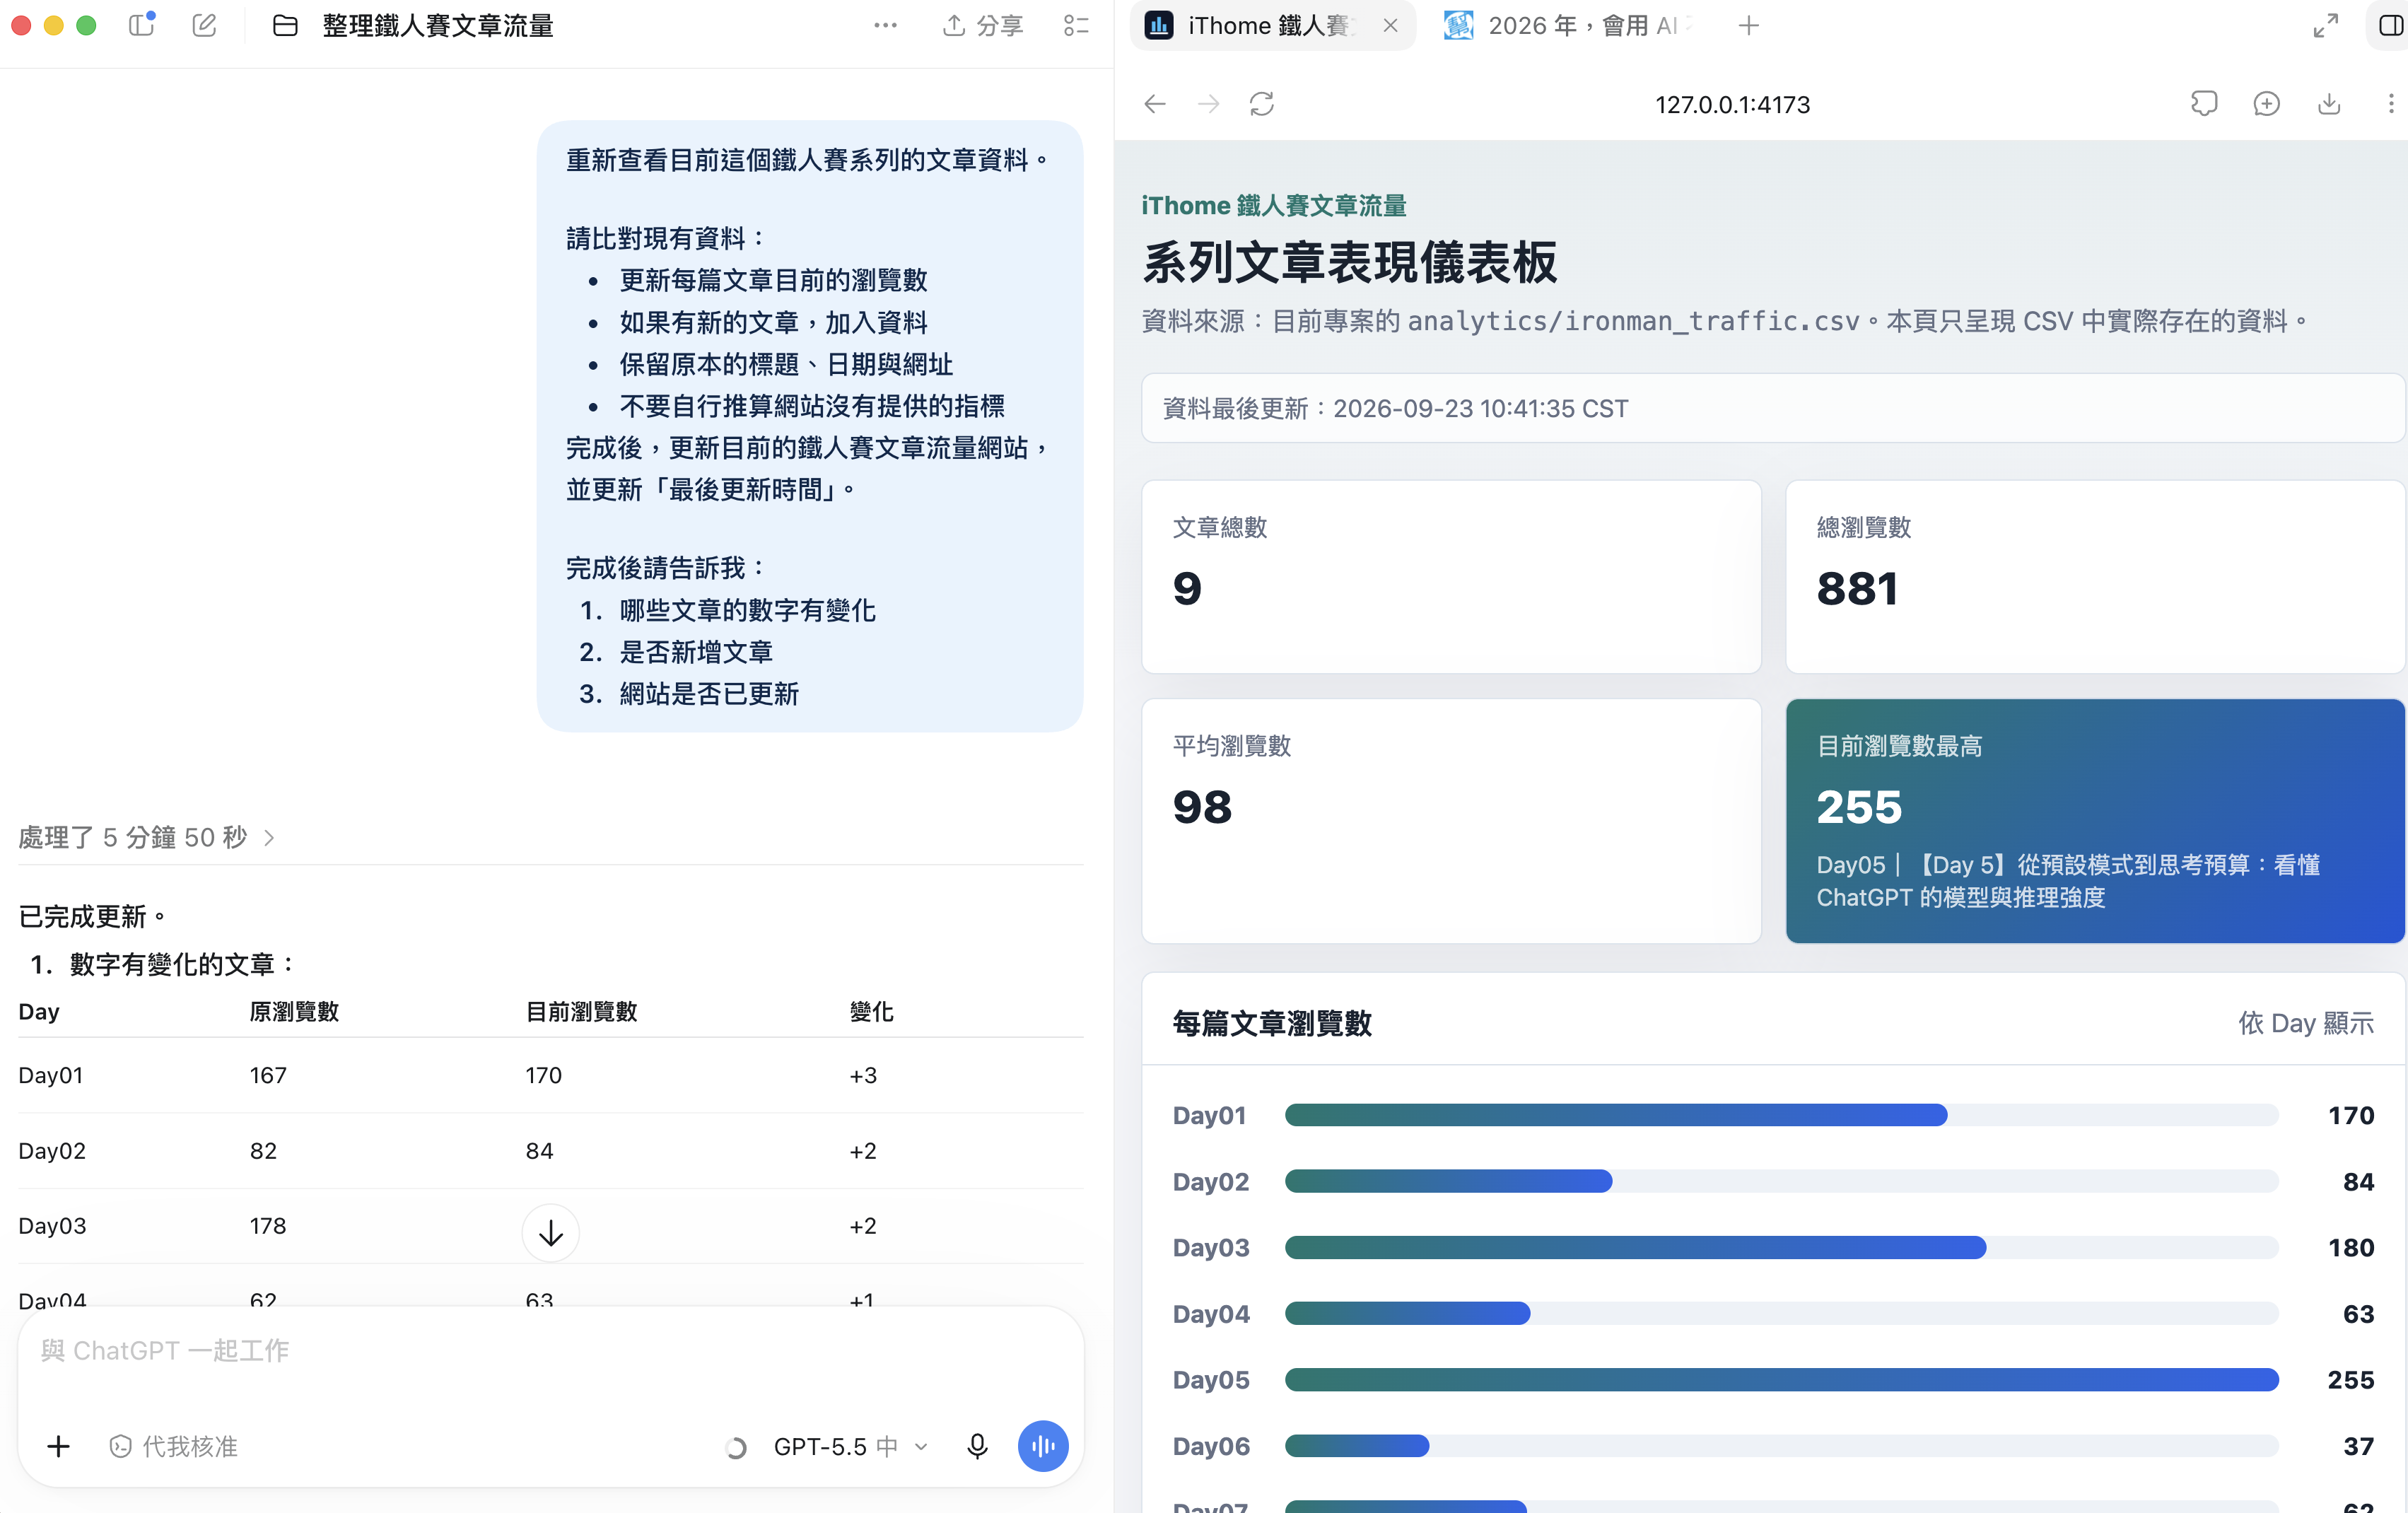Screen dimensions: 2408x1513
Task: Click the 167 cell in the Day01 row
Action: 268,1075
